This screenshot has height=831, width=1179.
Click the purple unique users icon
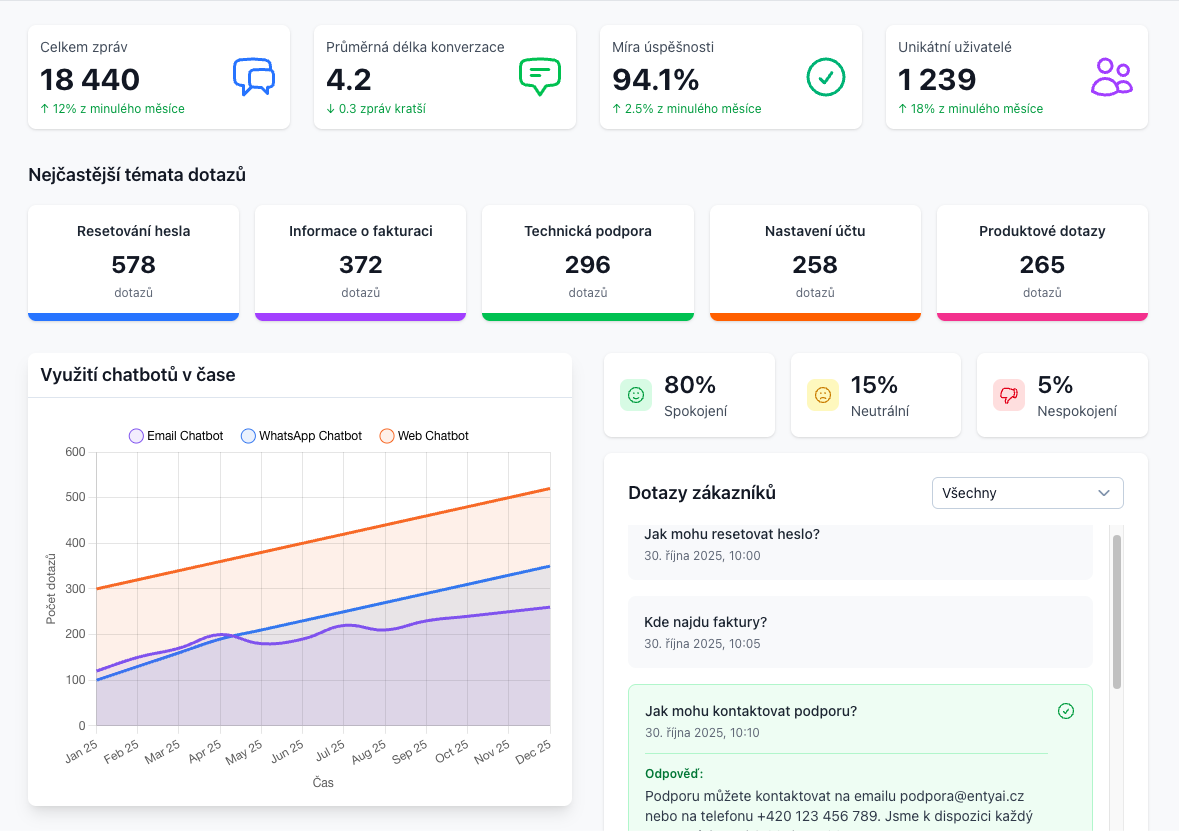click(1111, 77)
